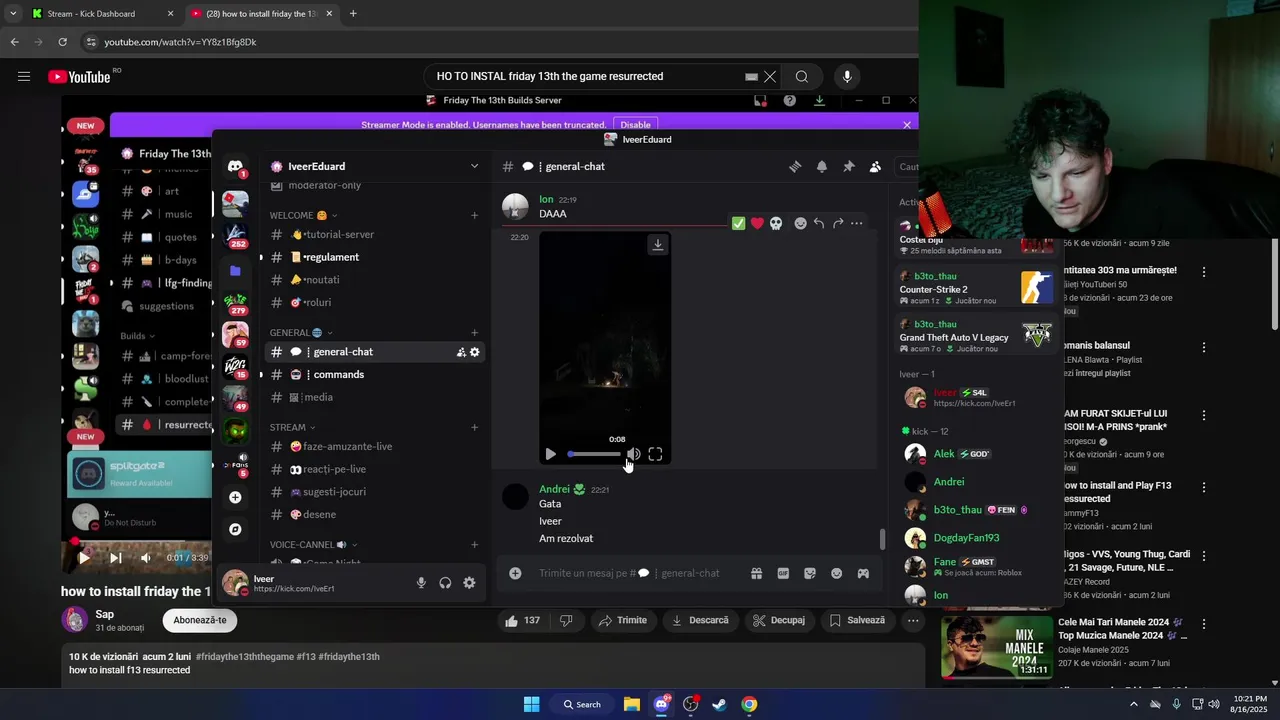This screenshot has height=720, width=1280.
Task: Open Discord user settings gear
Action: point(469,583)
